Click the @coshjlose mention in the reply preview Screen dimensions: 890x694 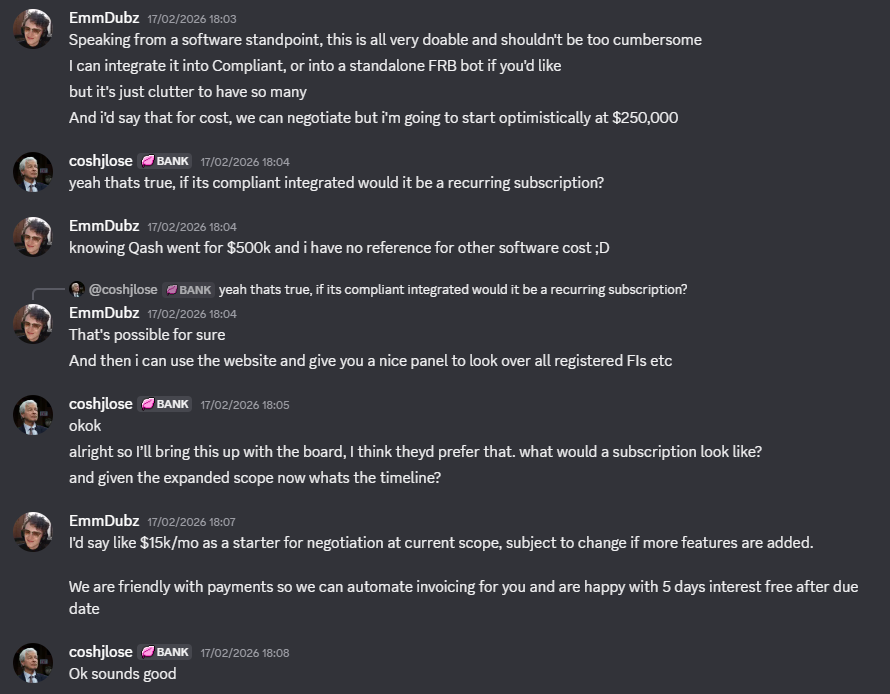tap(123, 290)
